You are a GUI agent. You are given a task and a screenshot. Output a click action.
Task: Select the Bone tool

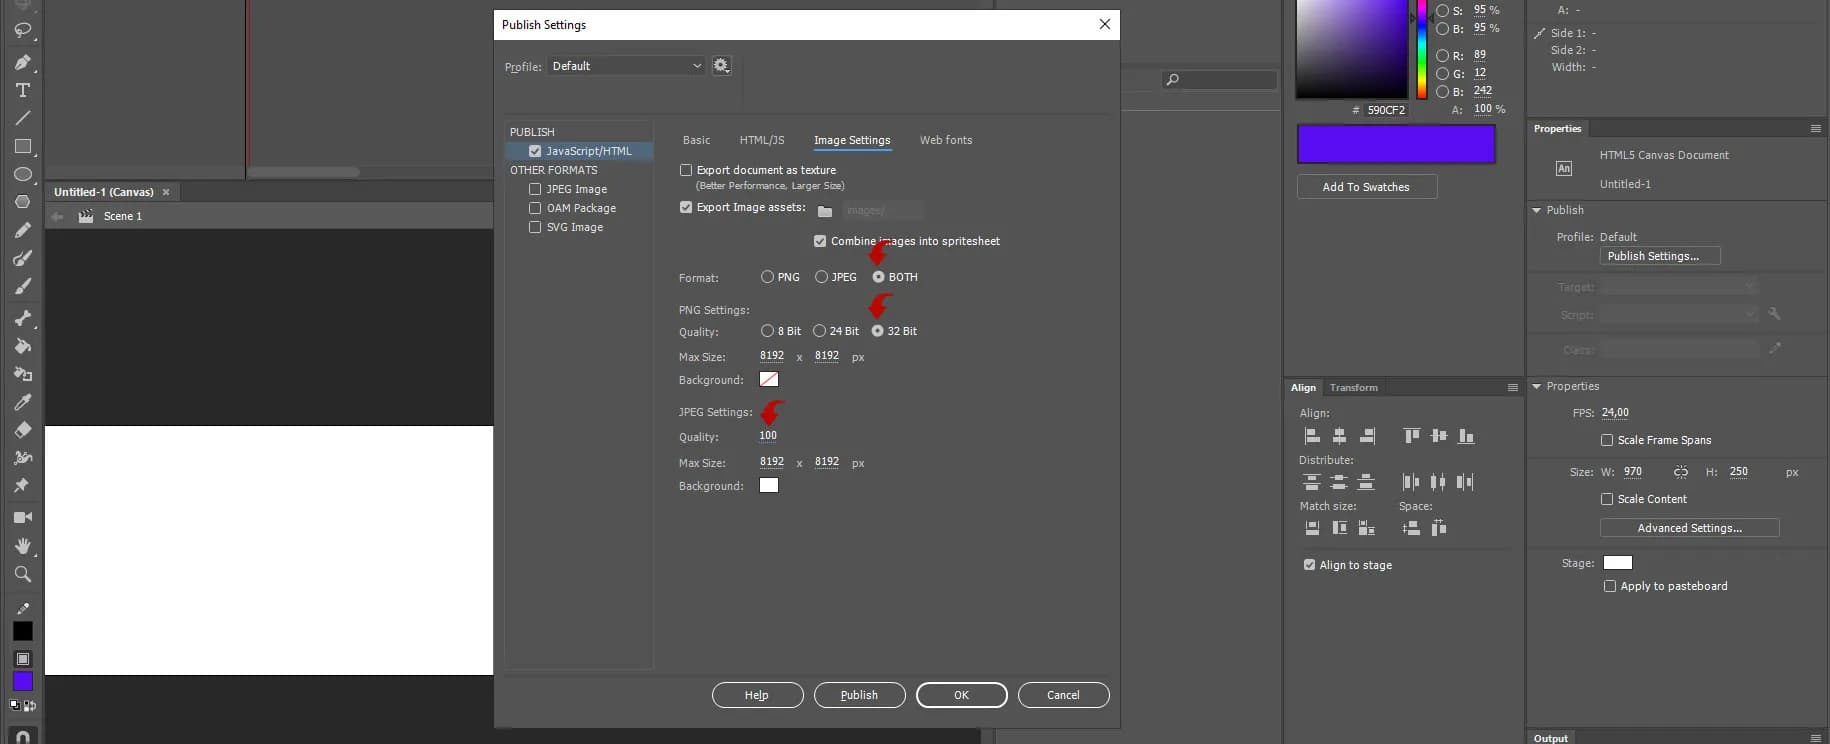click(22, 318)
